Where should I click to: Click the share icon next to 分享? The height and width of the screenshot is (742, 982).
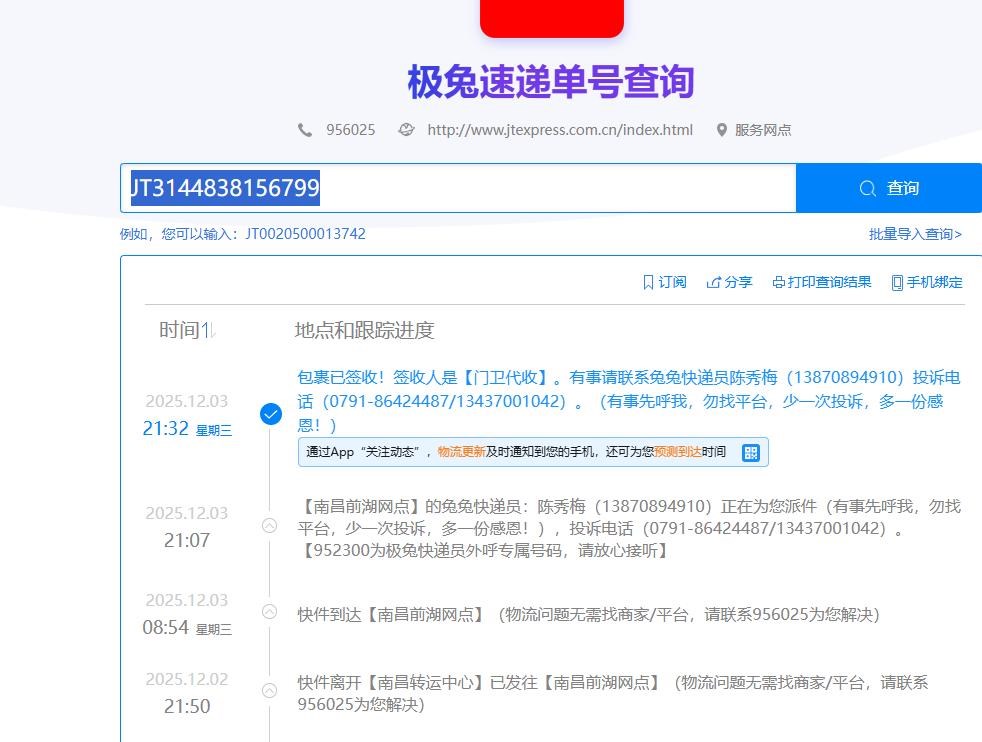pos(714,283)
